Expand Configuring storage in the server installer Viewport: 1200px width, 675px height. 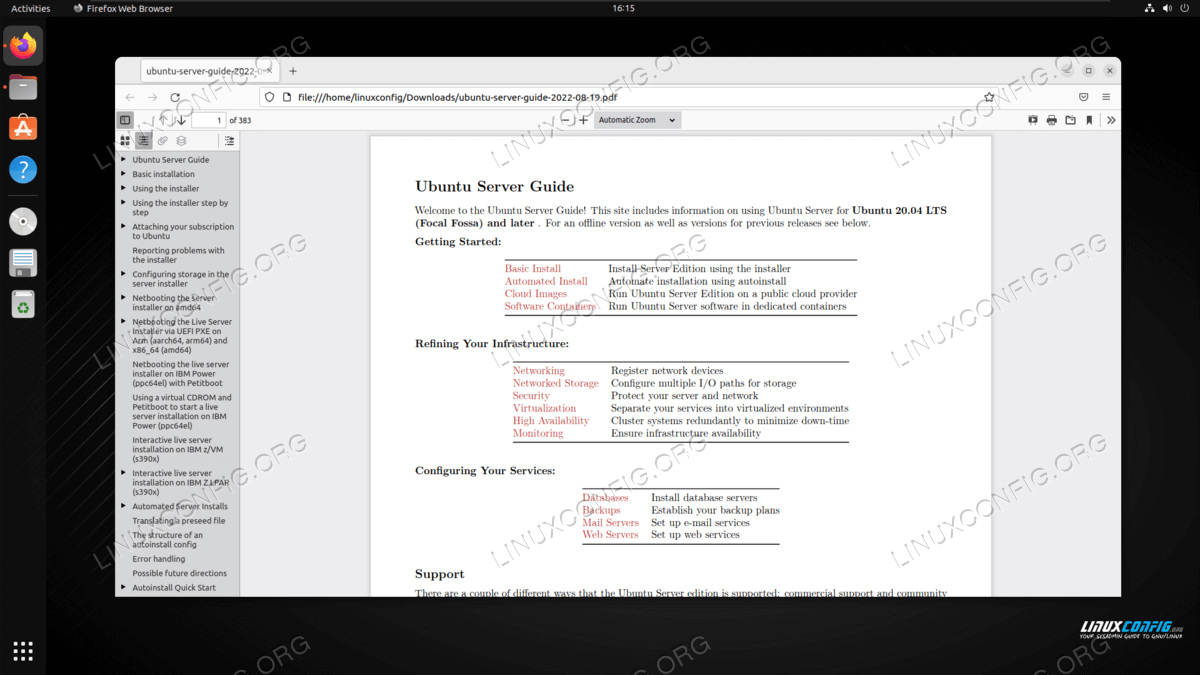click(124, 274)
